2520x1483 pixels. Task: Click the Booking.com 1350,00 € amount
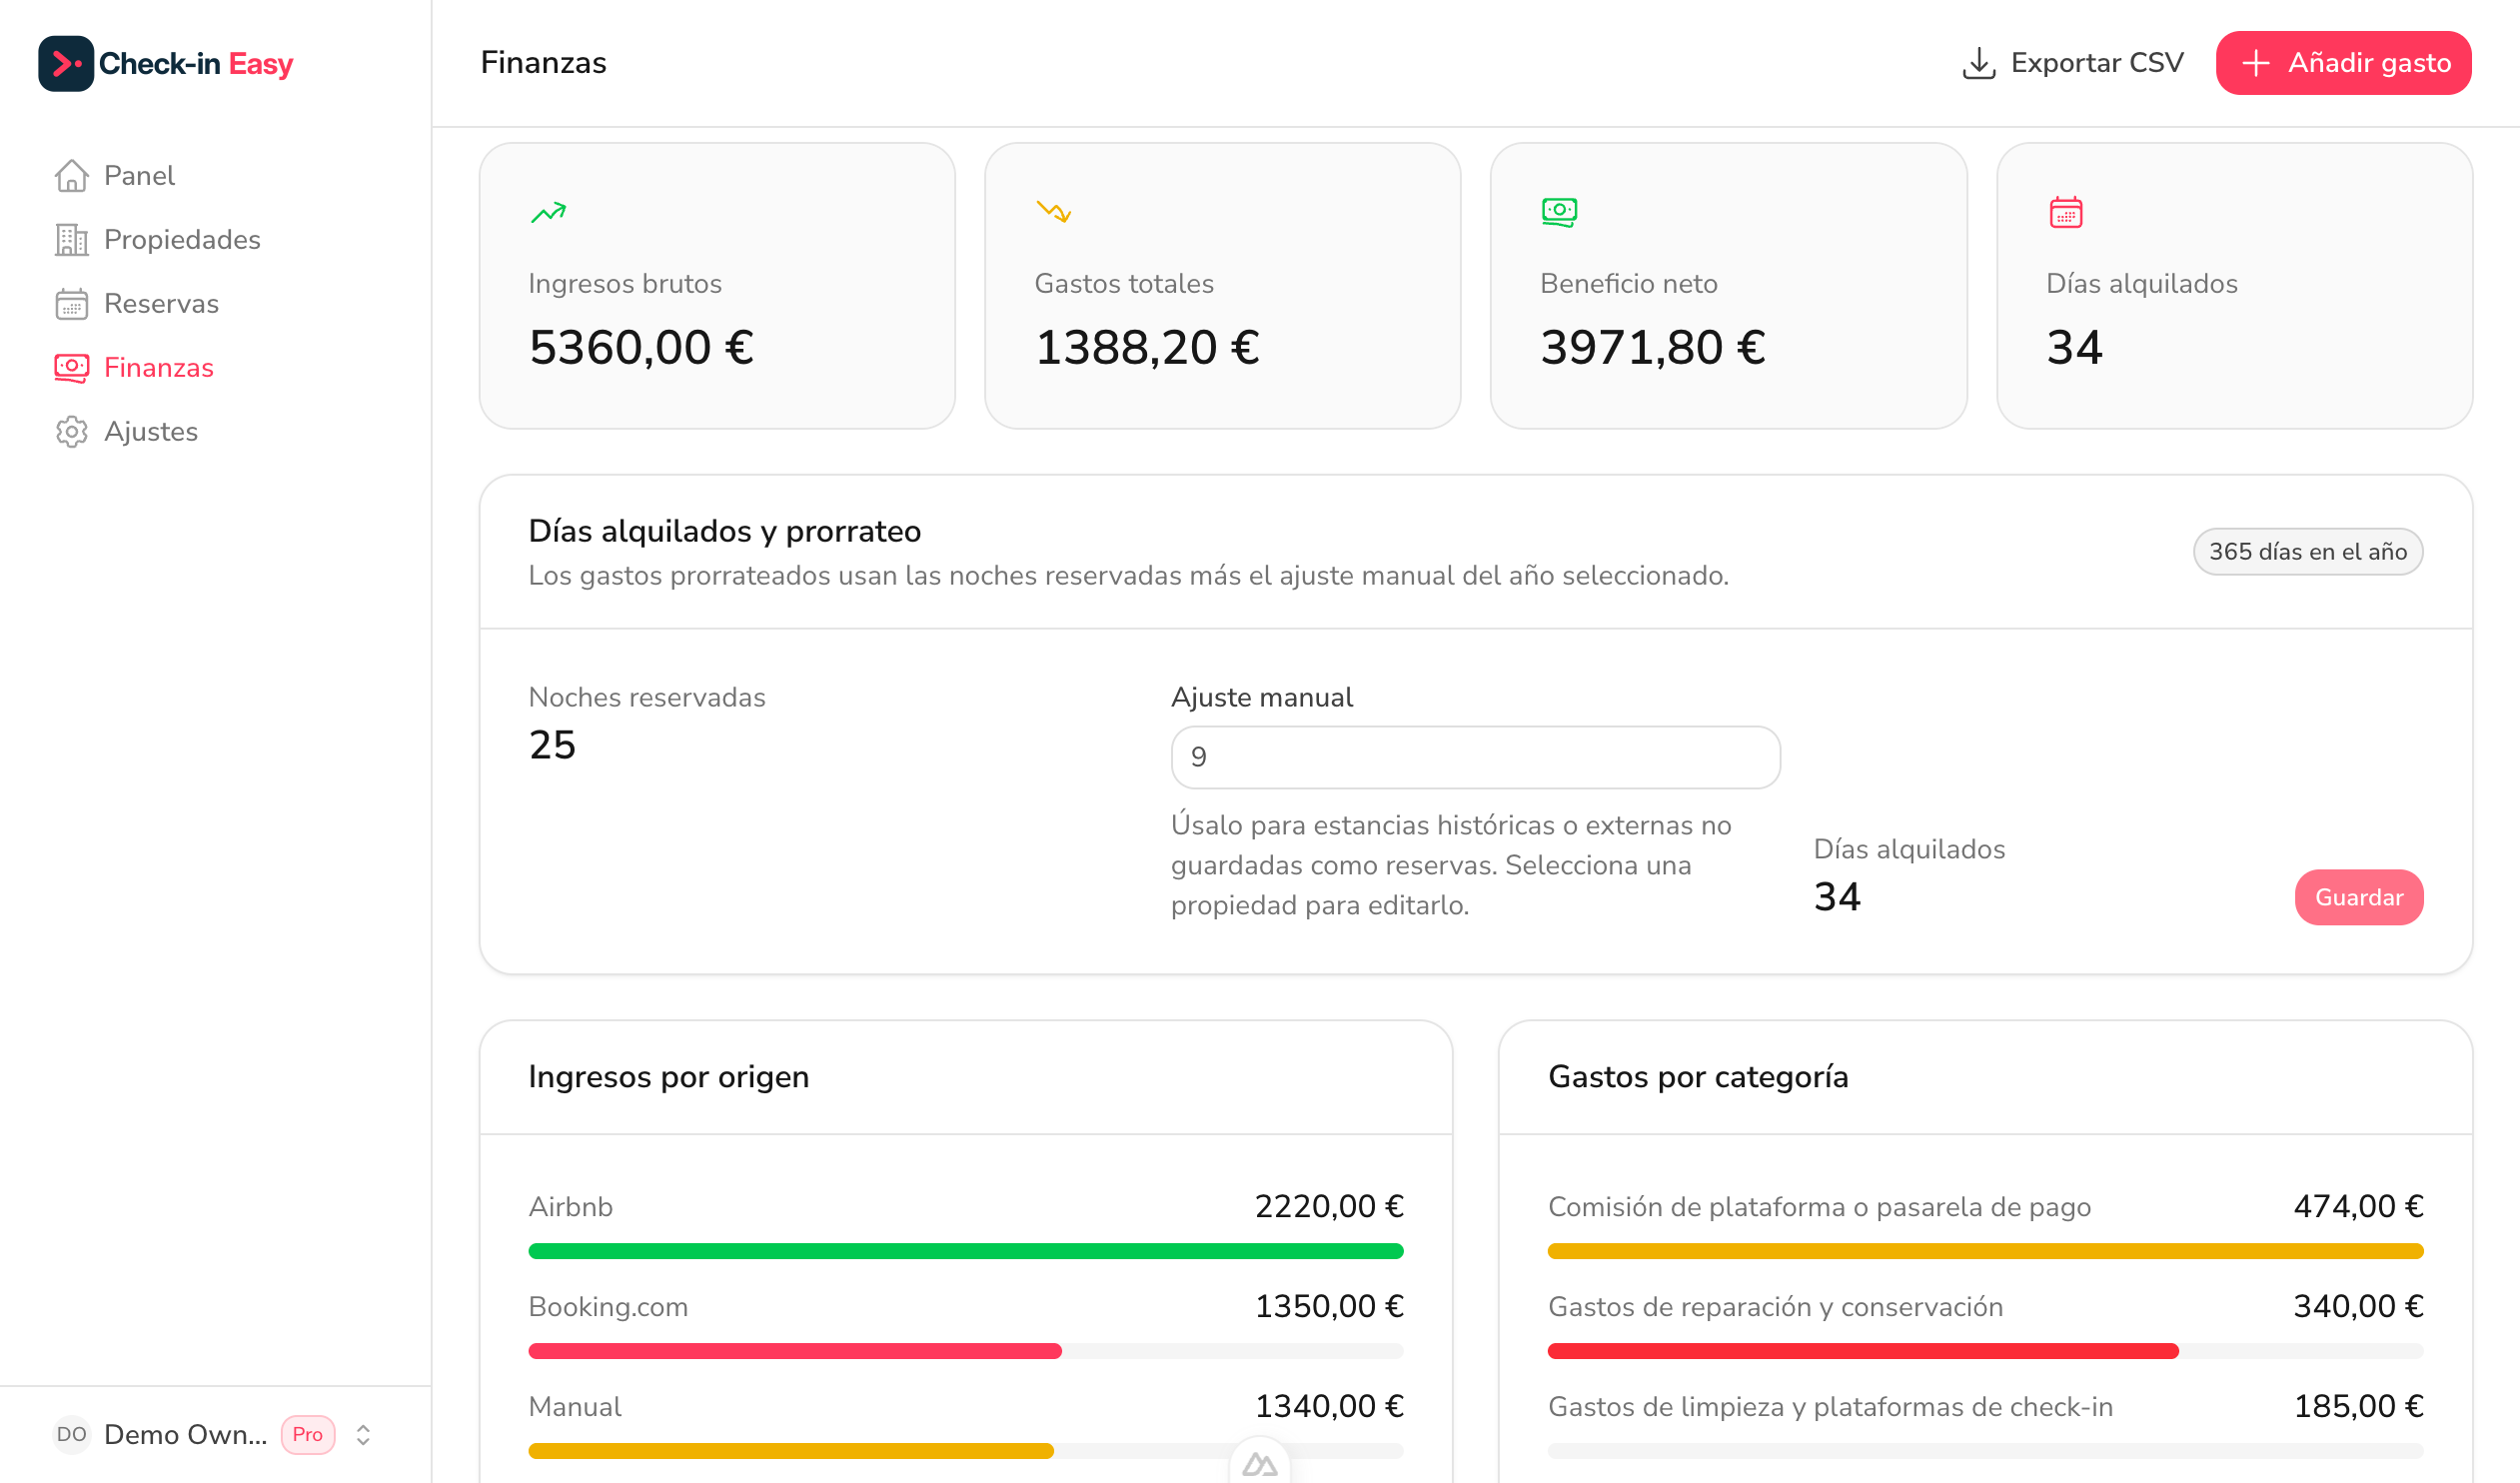point(1329,1306)
